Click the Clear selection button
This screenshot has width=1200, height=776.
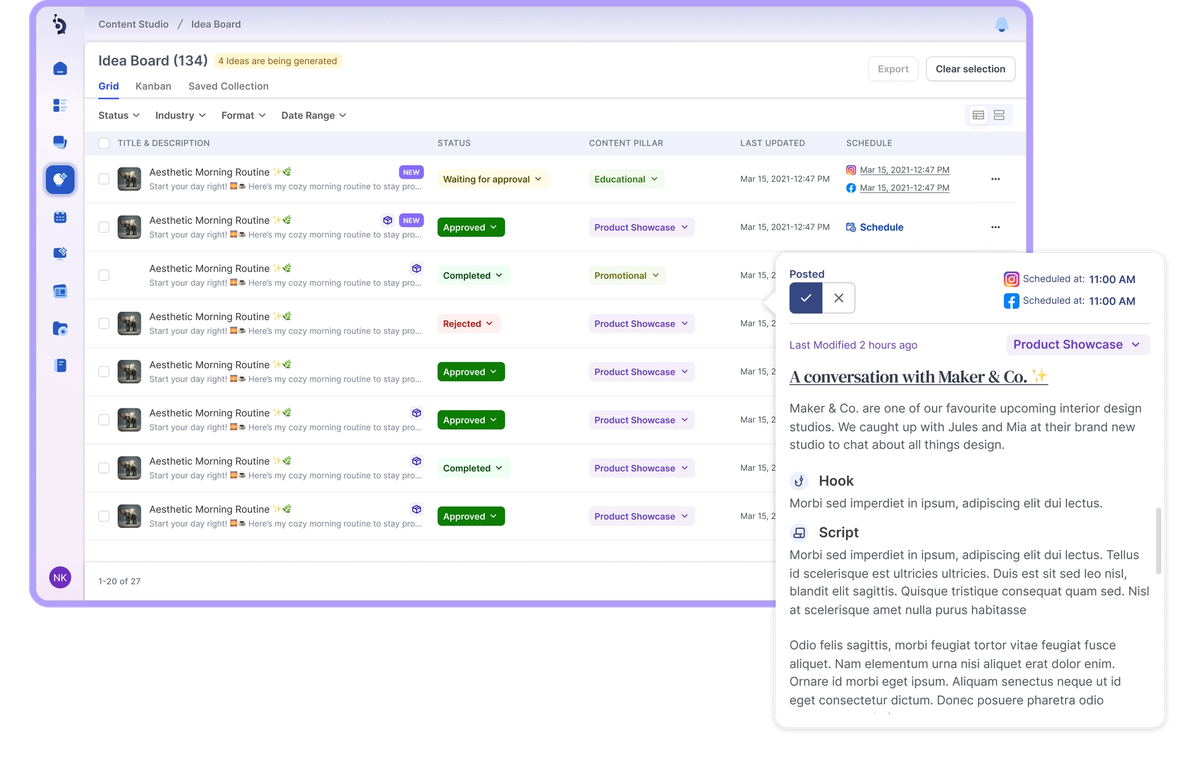(970, 69)
